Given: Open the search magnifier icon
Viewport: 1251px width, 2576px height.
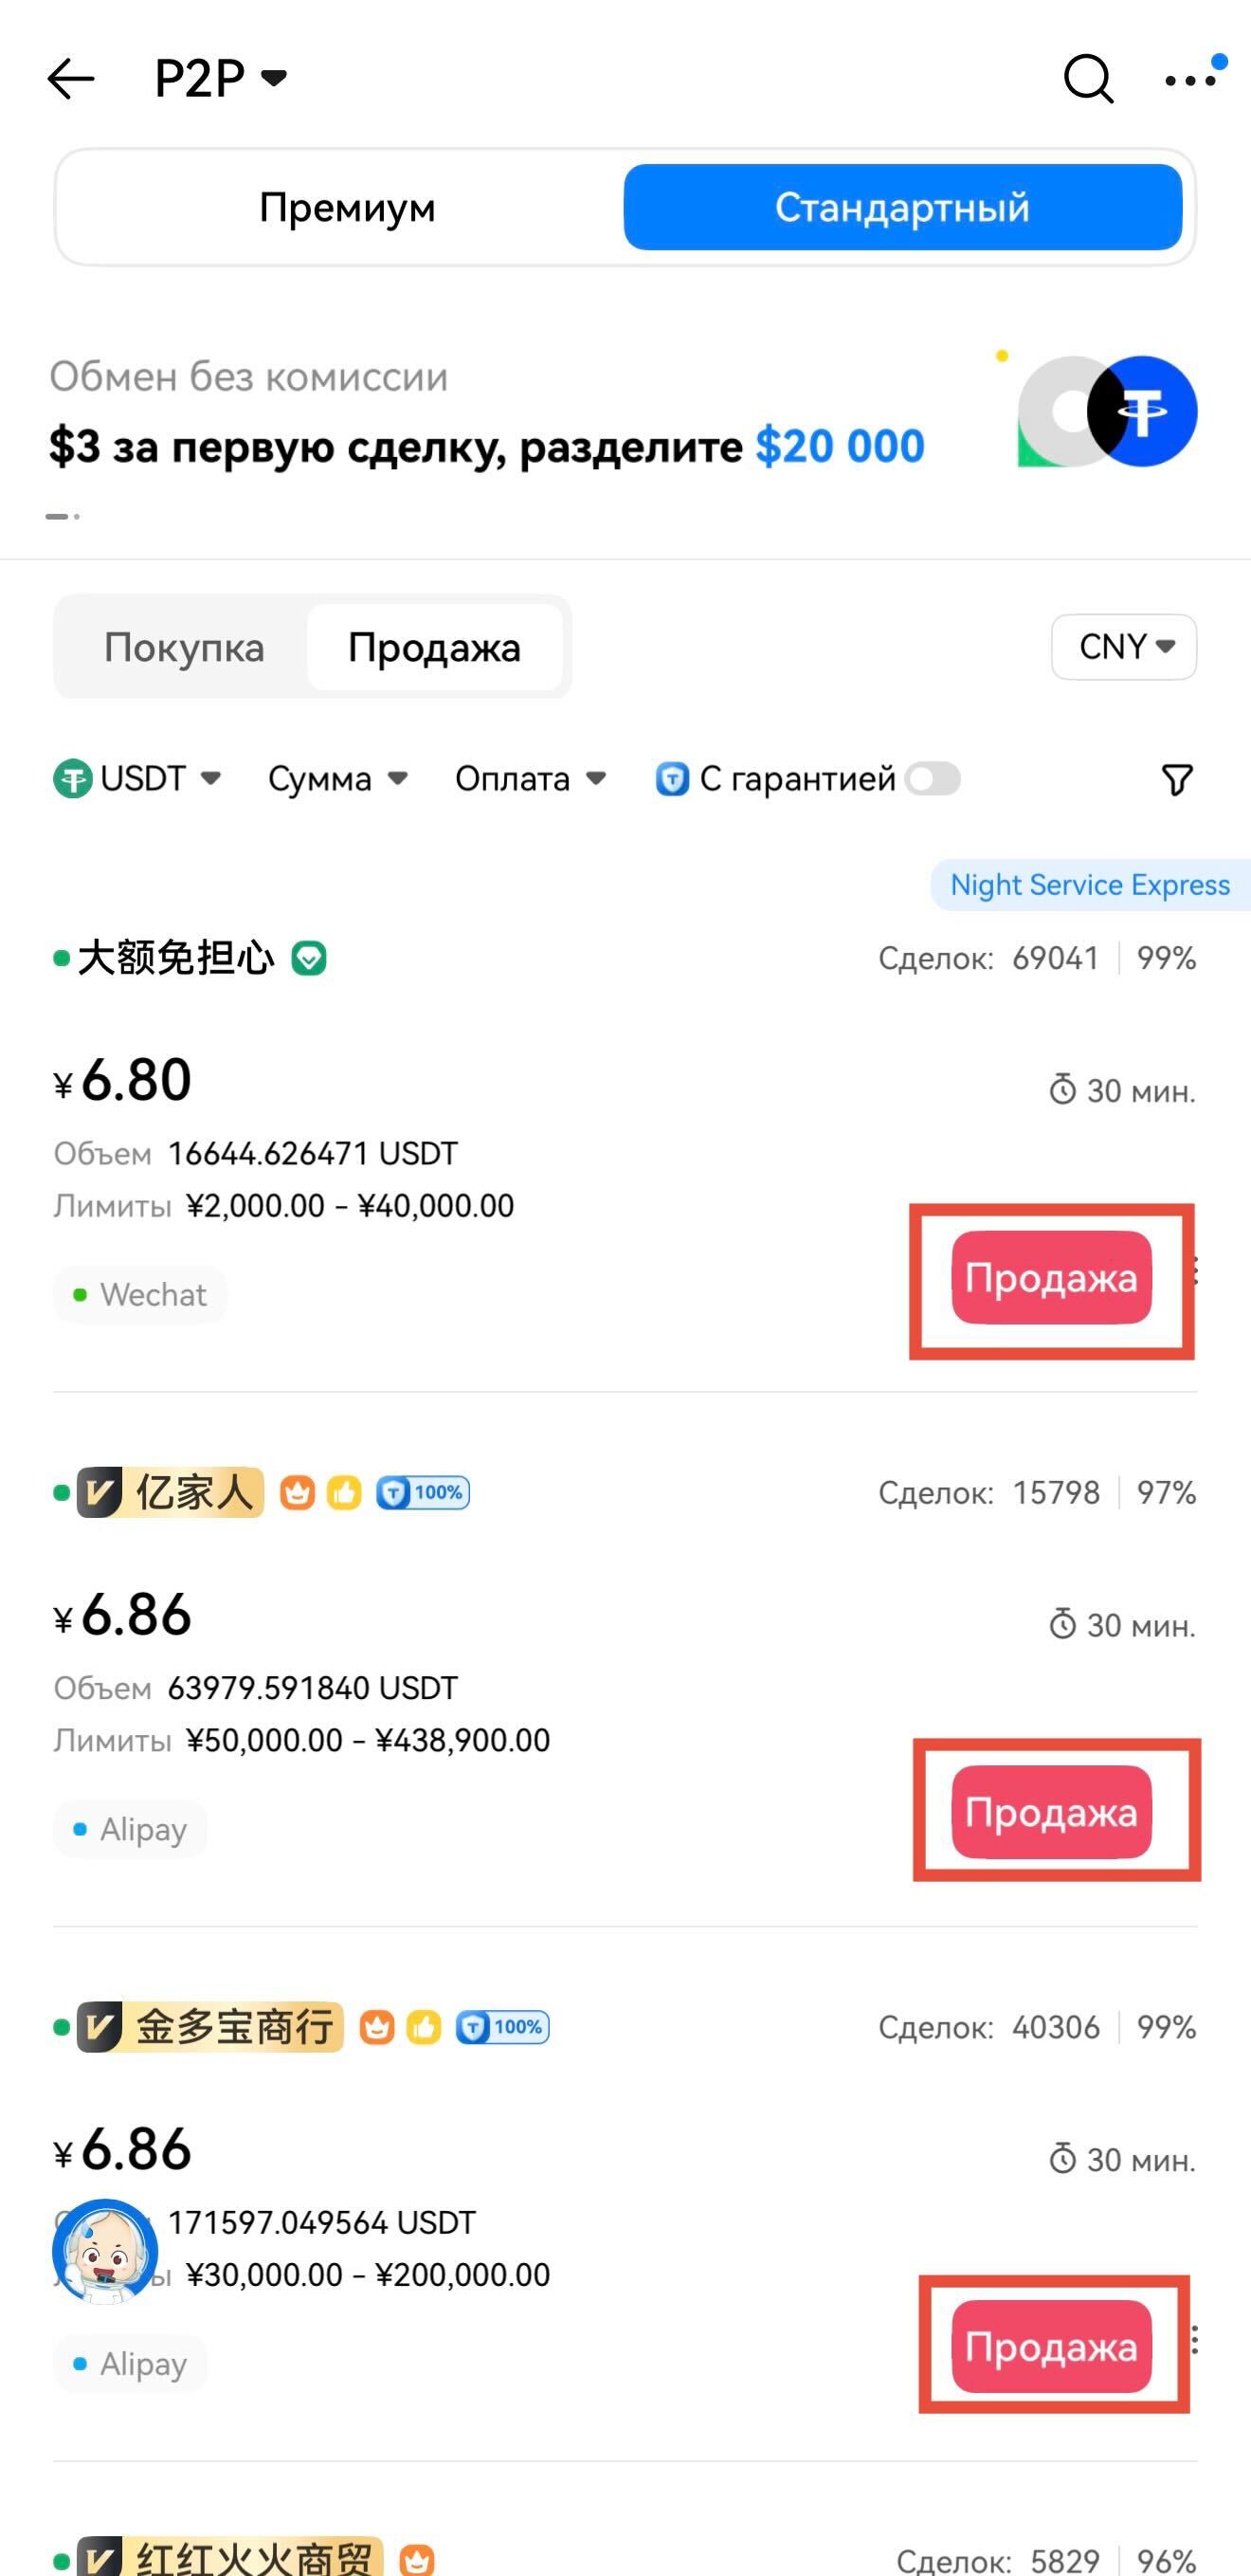Looking at the screenshot, I should tap(1088, 78).
